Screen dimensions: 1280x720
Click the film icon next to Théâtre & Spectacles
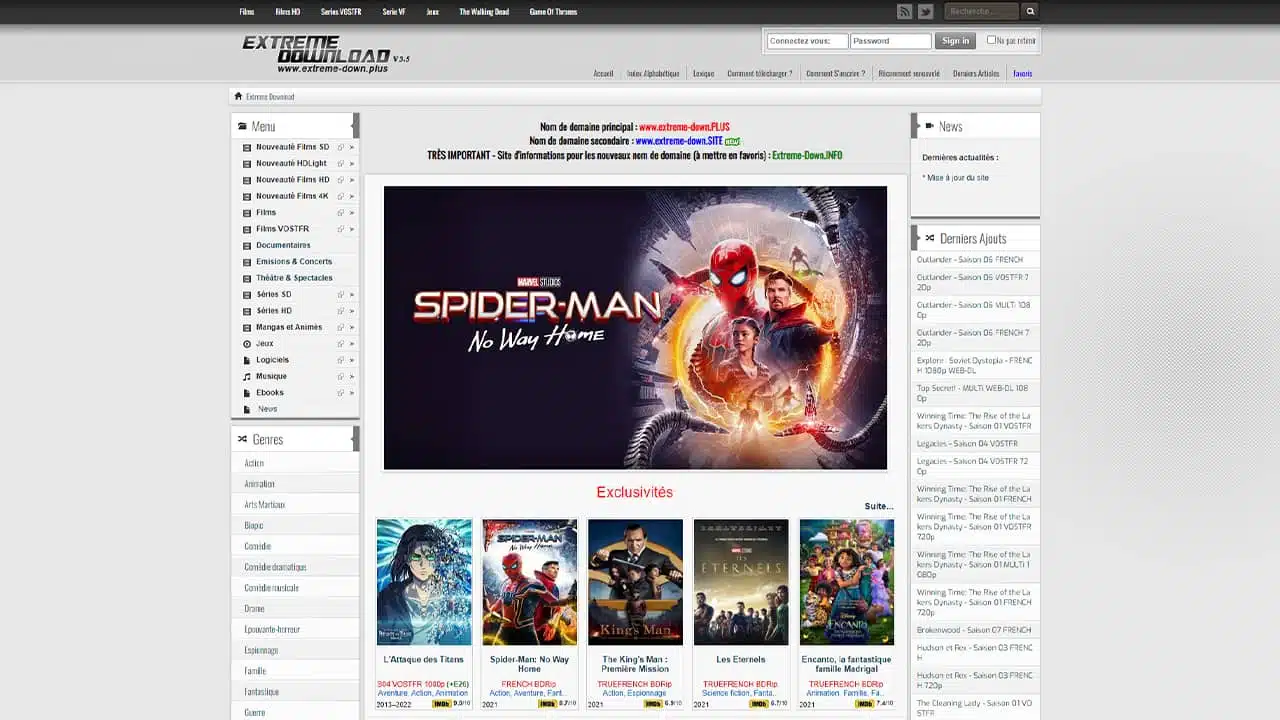(x=247, y=278)
